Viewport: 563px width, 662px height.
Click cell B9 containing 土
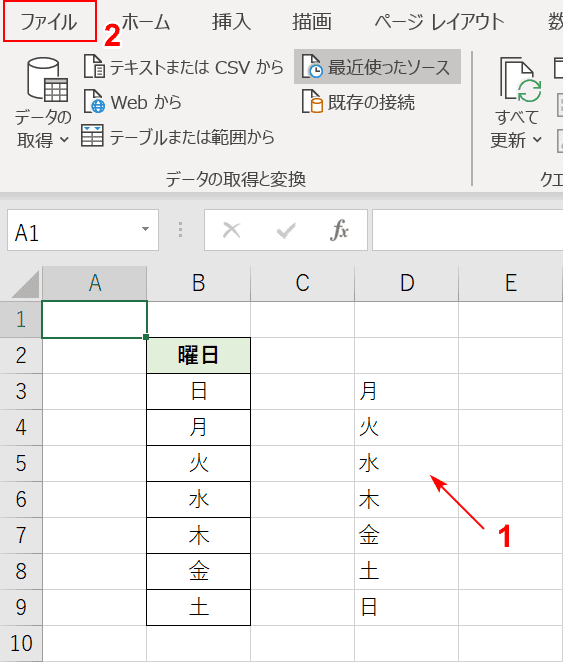pos(198,608)
